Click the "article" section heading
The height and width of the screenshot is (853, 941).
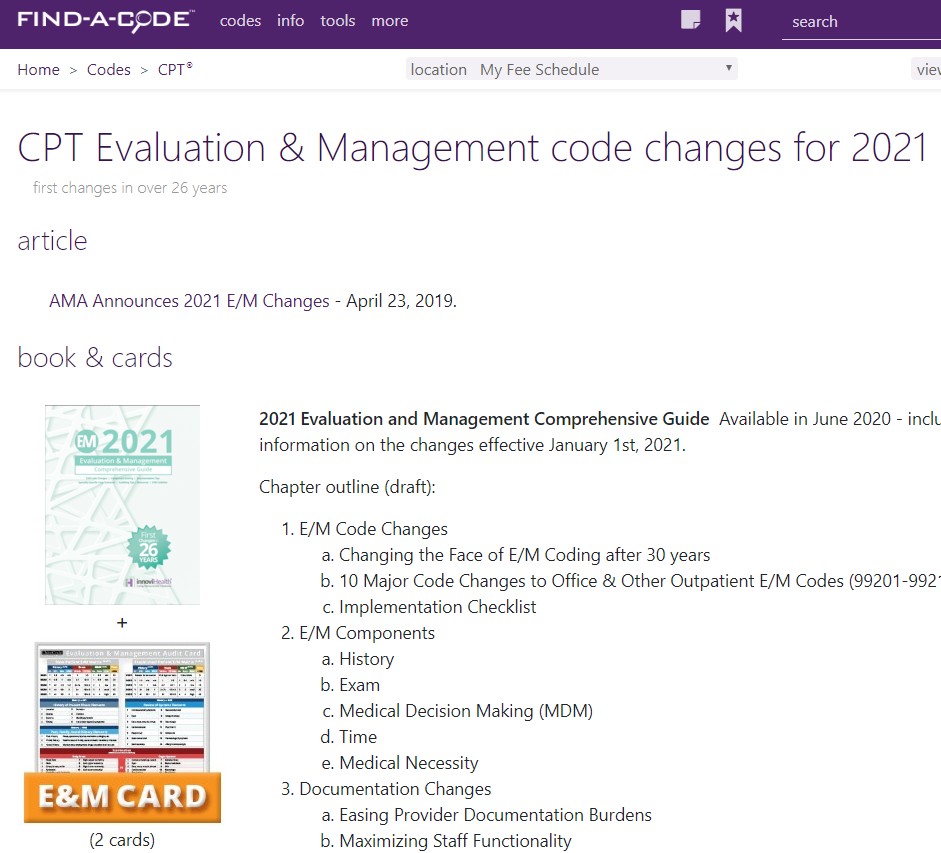(x=52, y=241)
